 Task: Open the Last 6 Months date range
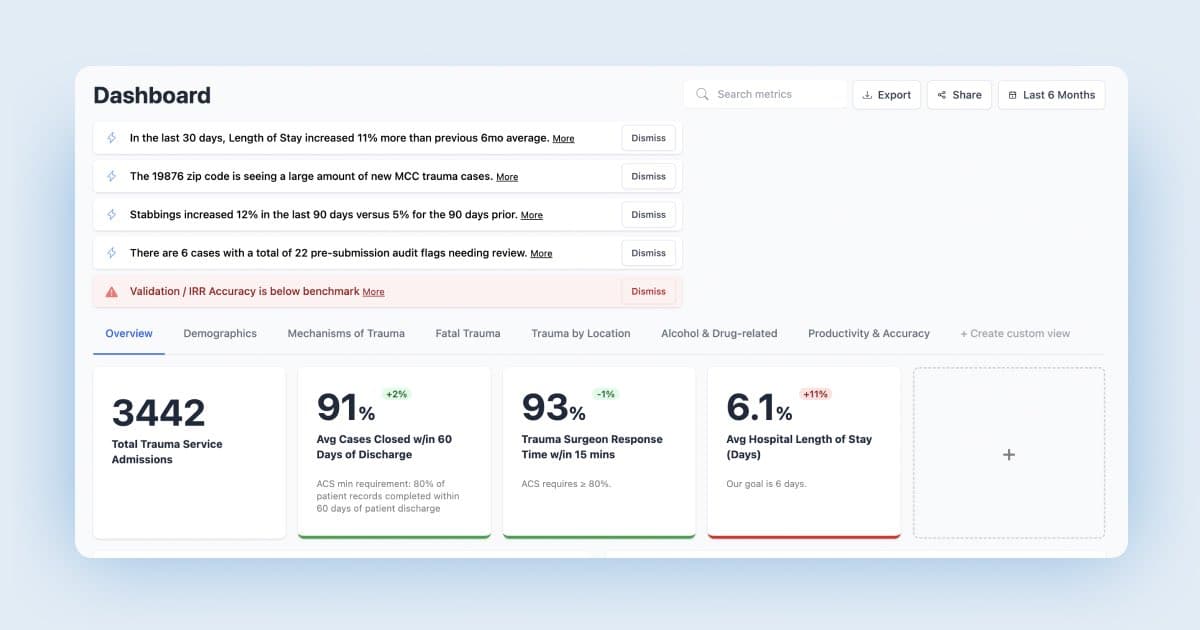[x=1051, y=95]
